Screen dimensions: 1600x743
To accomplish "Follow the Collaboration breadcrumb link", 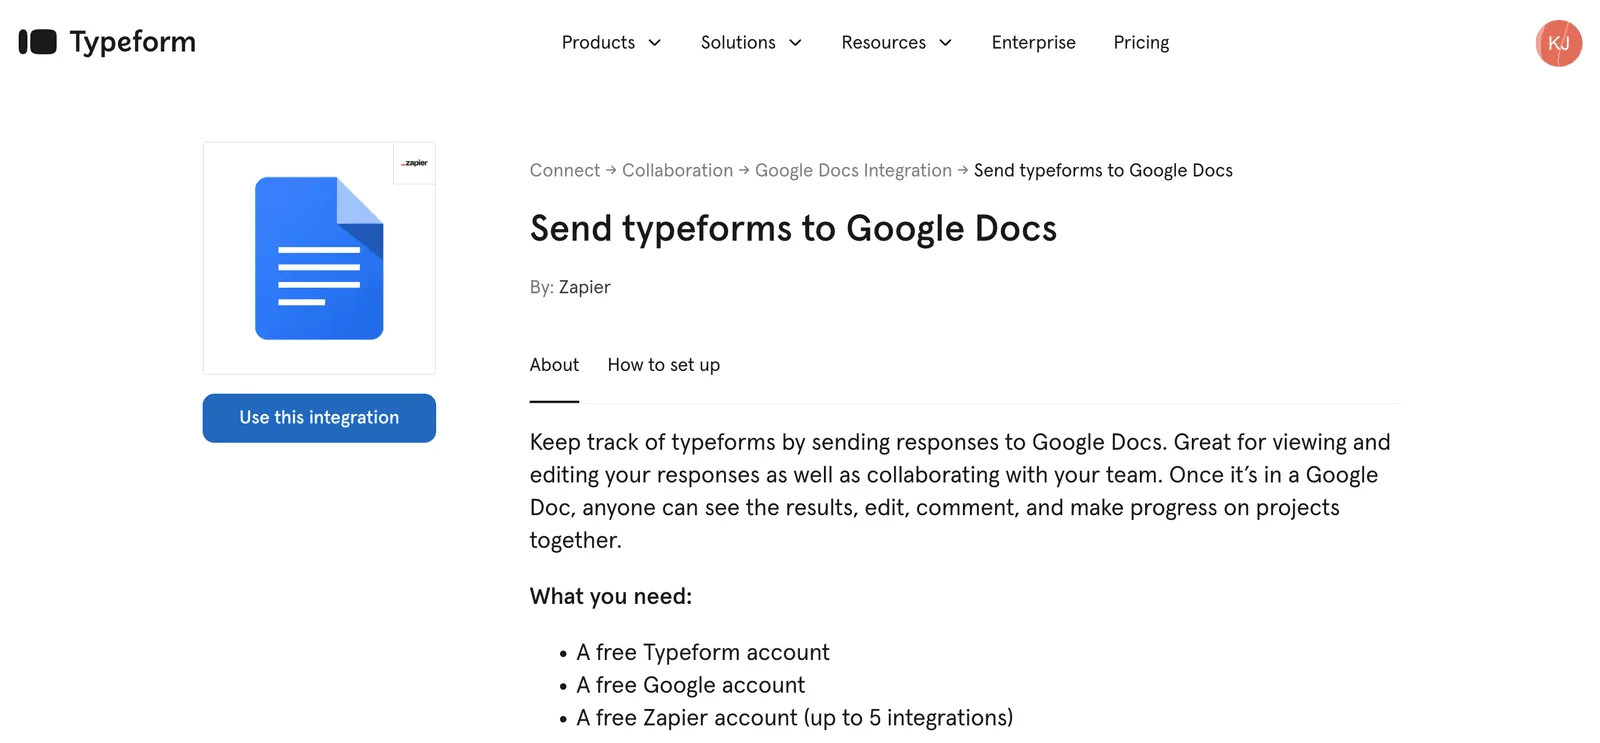I will tap(677, 171).
